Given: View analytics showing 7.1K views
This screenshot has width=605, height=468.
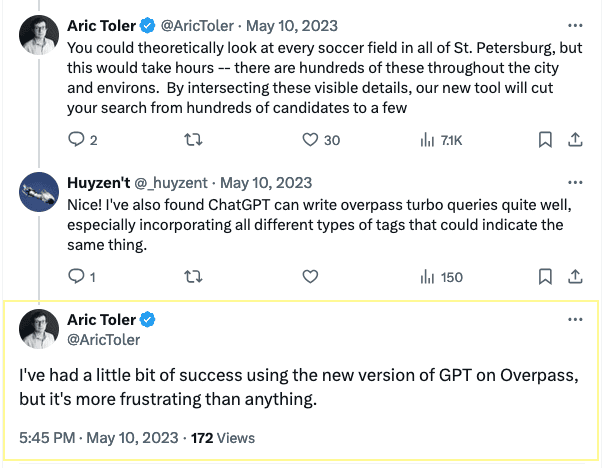Looking at the screenshot, I should (427, 140).
